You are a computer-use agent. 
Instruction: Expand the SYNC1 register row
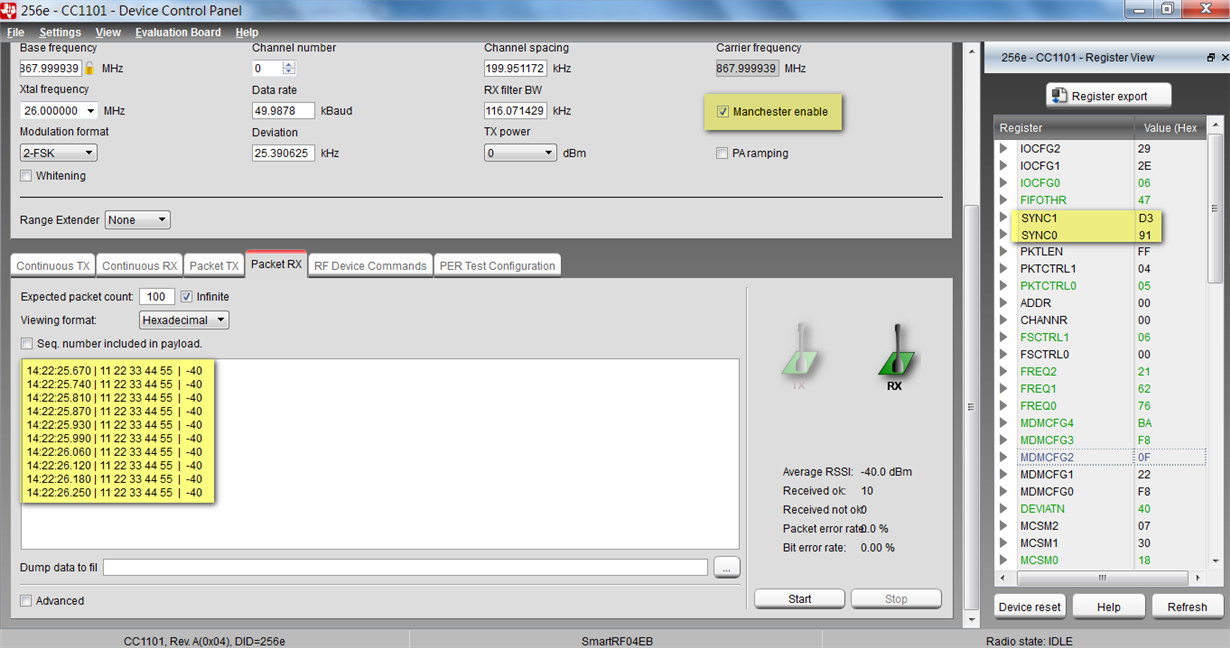[1004, 217]
